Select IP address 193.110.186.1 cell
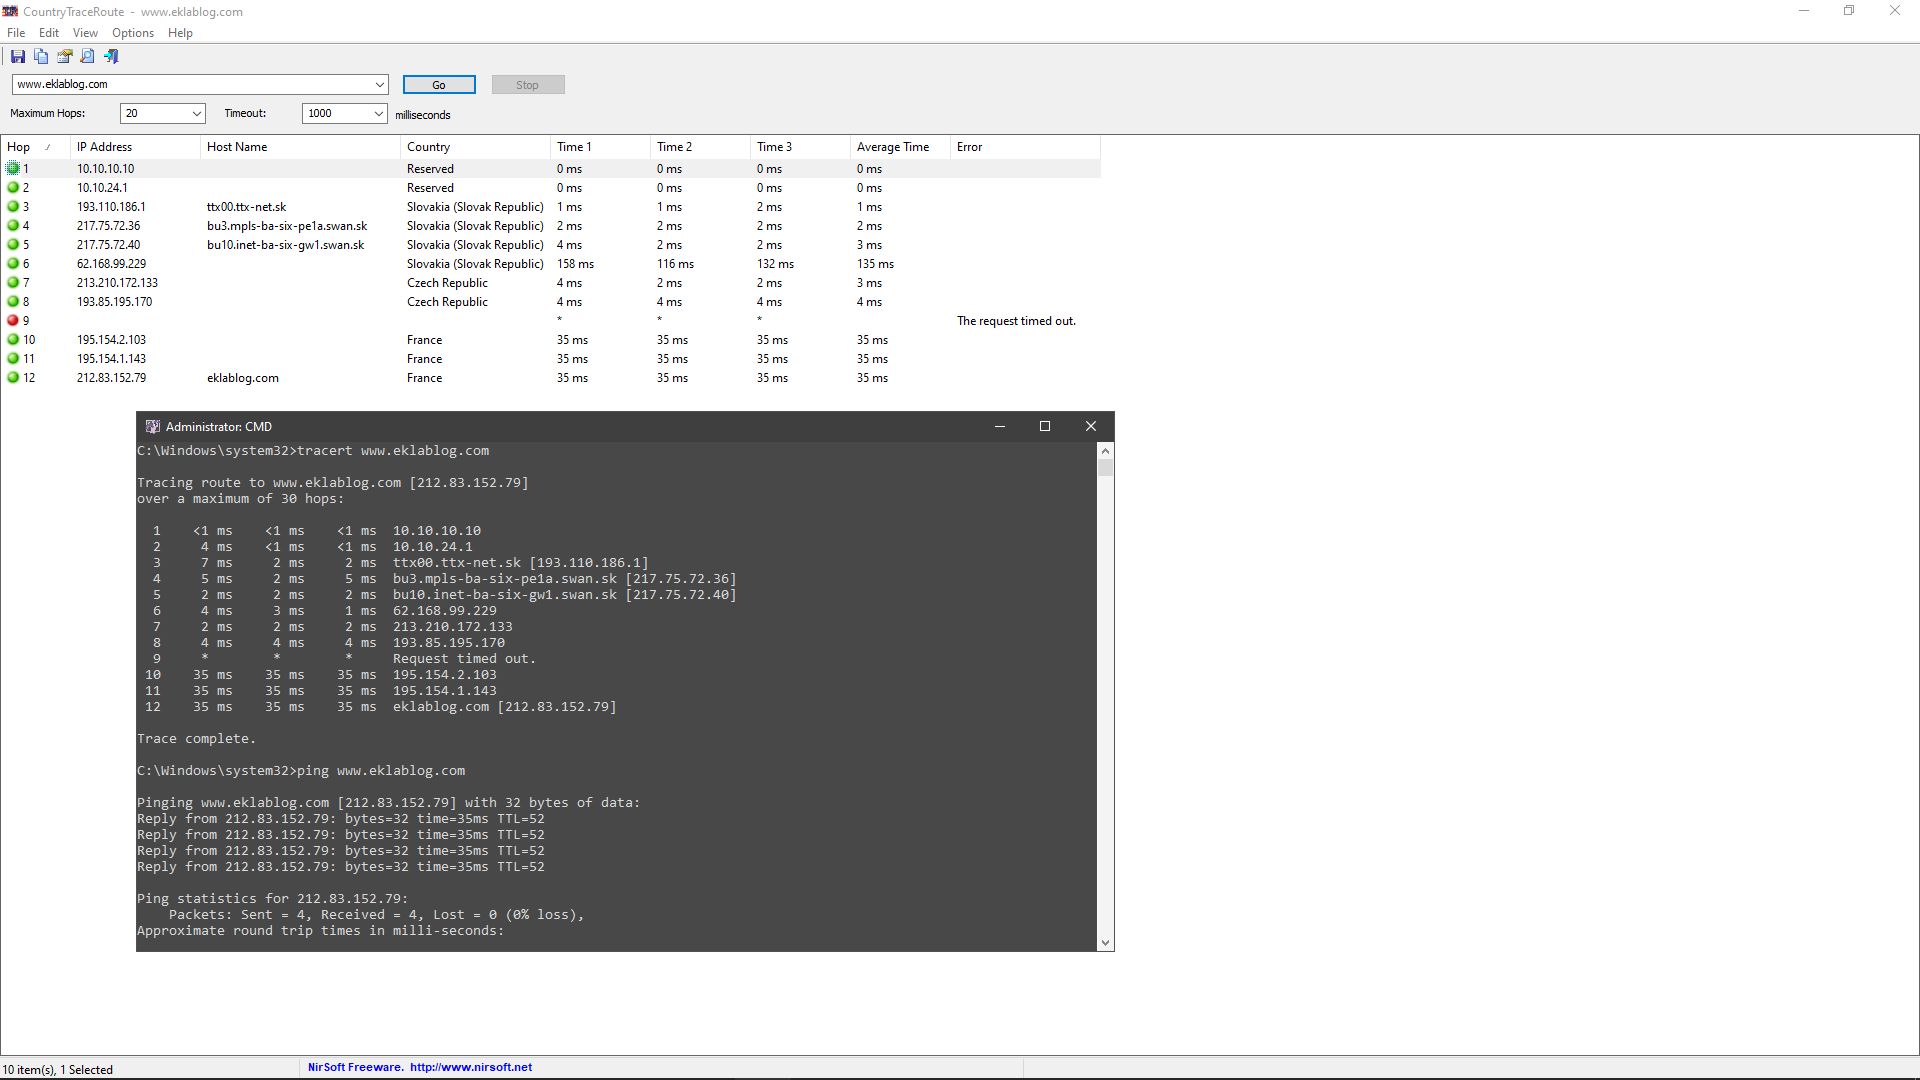 point(111,207)
